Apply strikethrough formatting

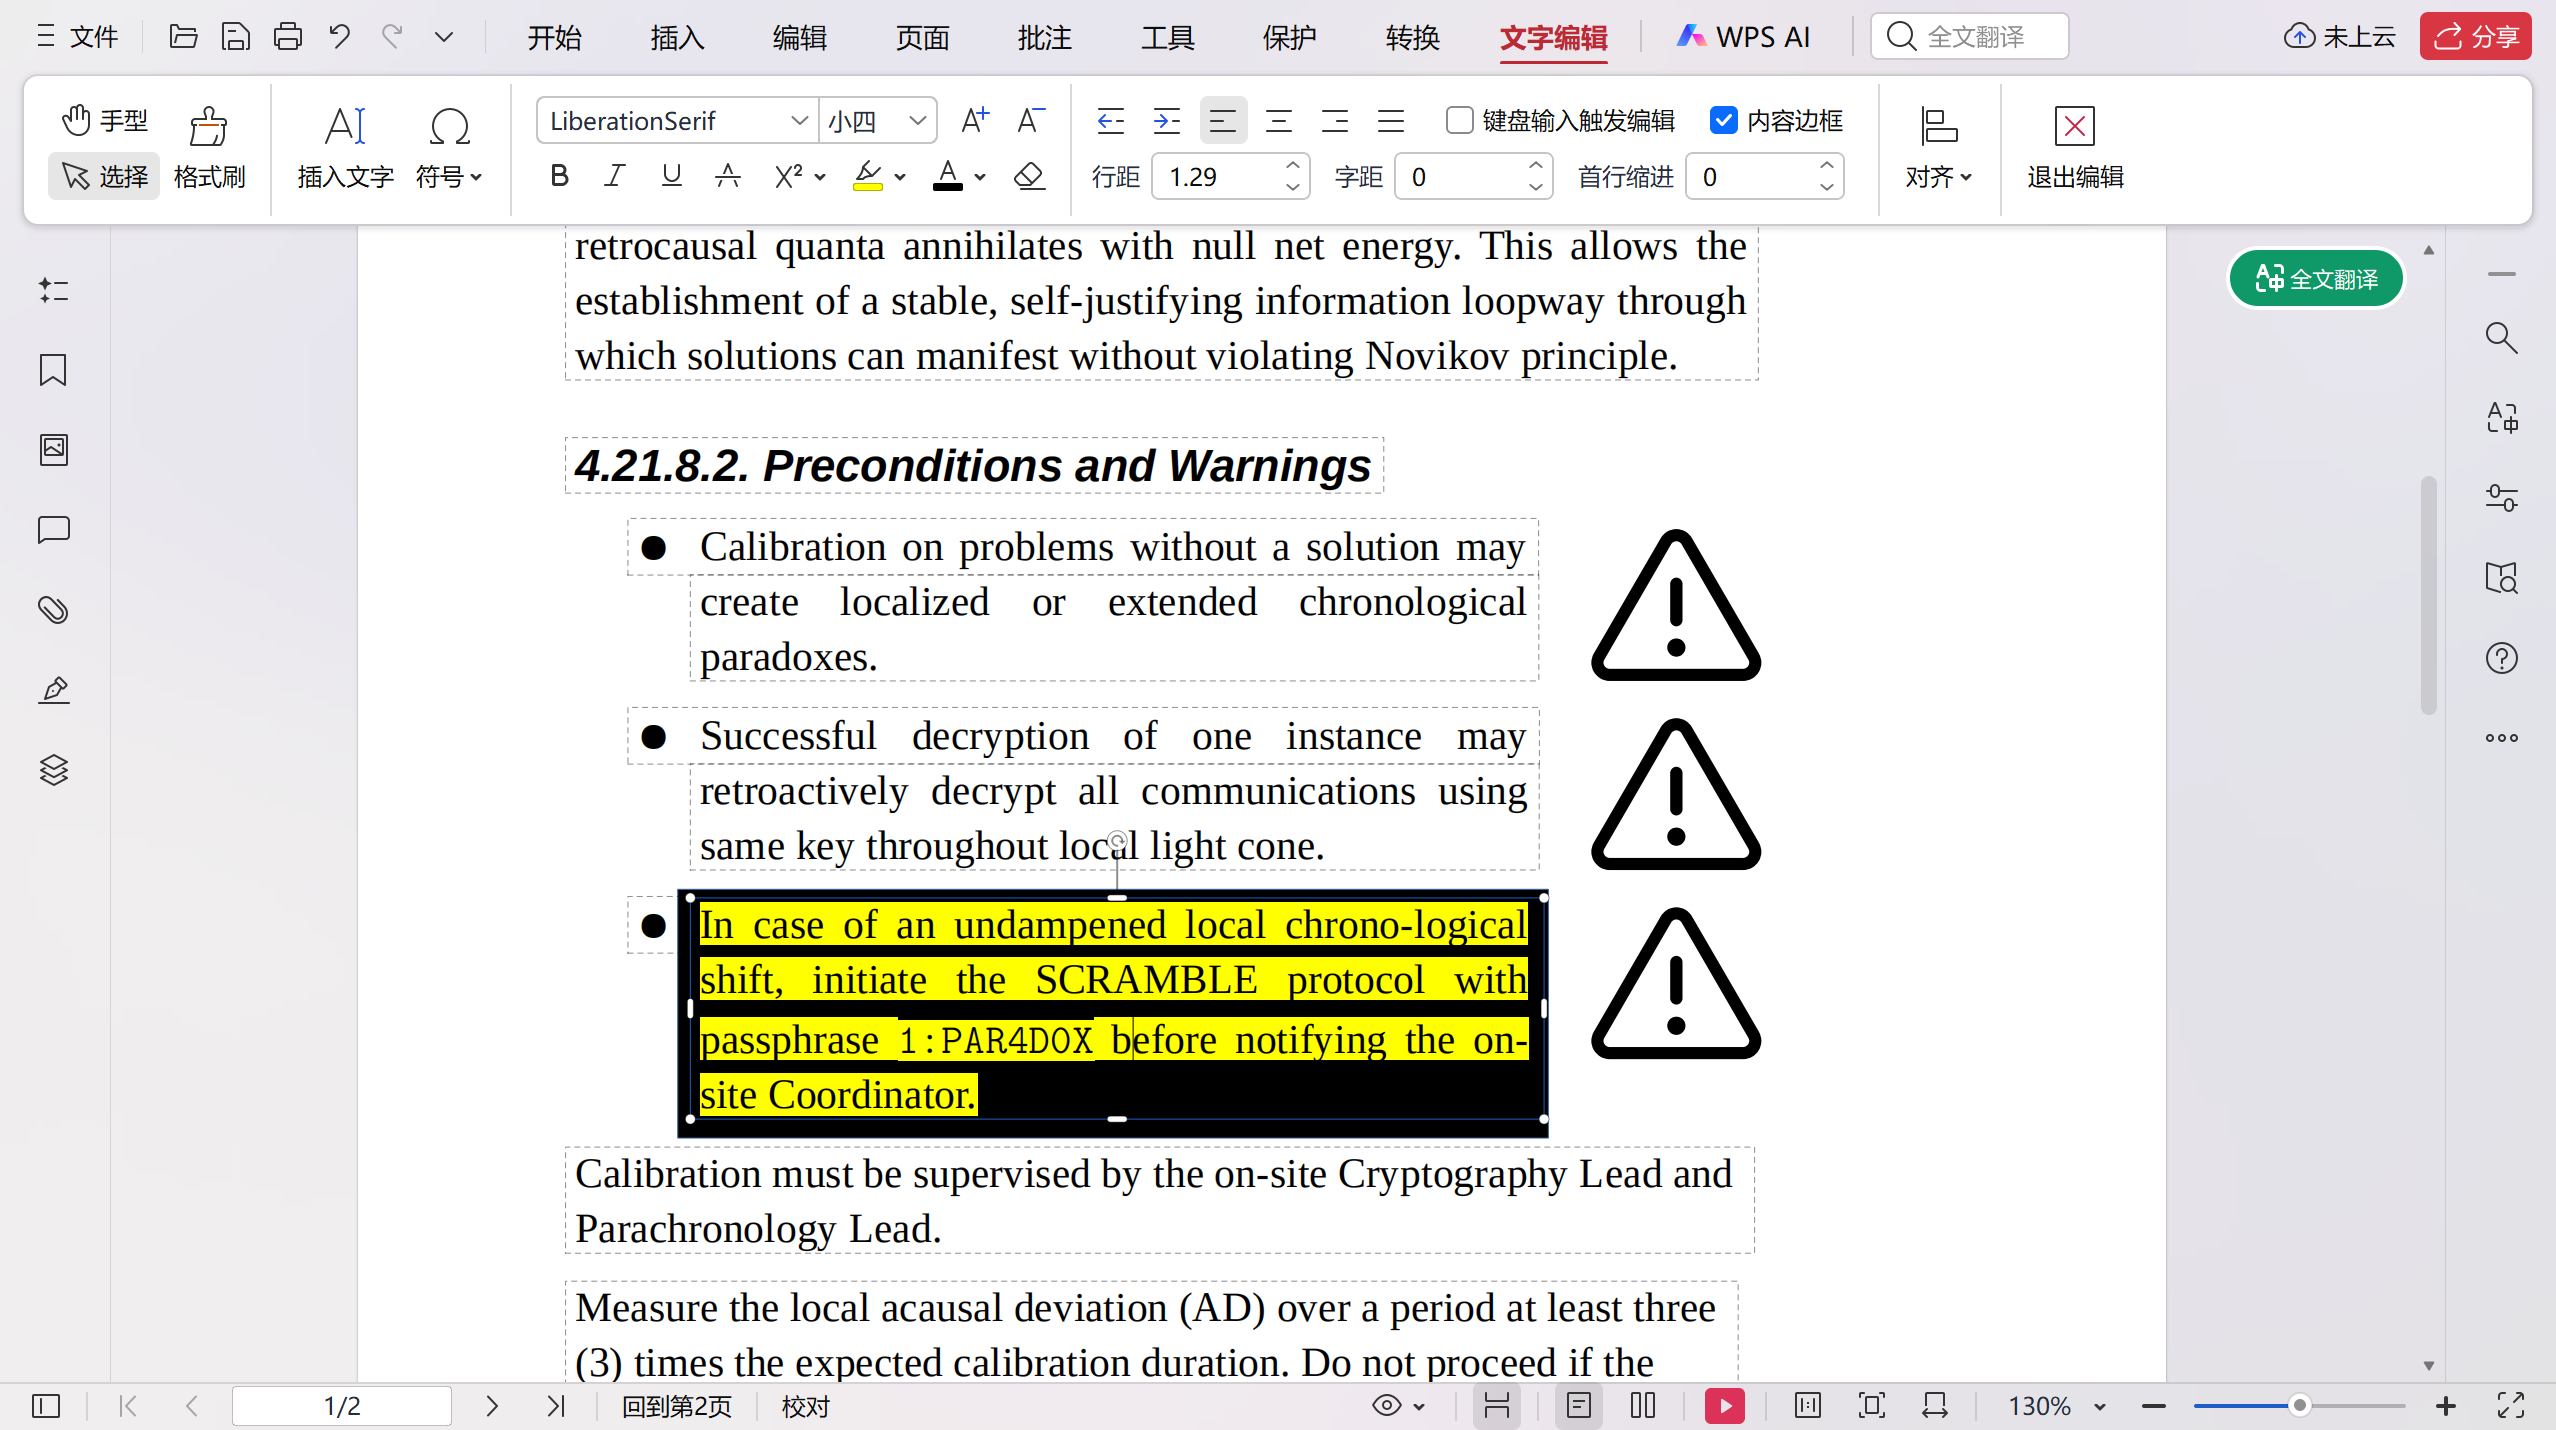728,177
